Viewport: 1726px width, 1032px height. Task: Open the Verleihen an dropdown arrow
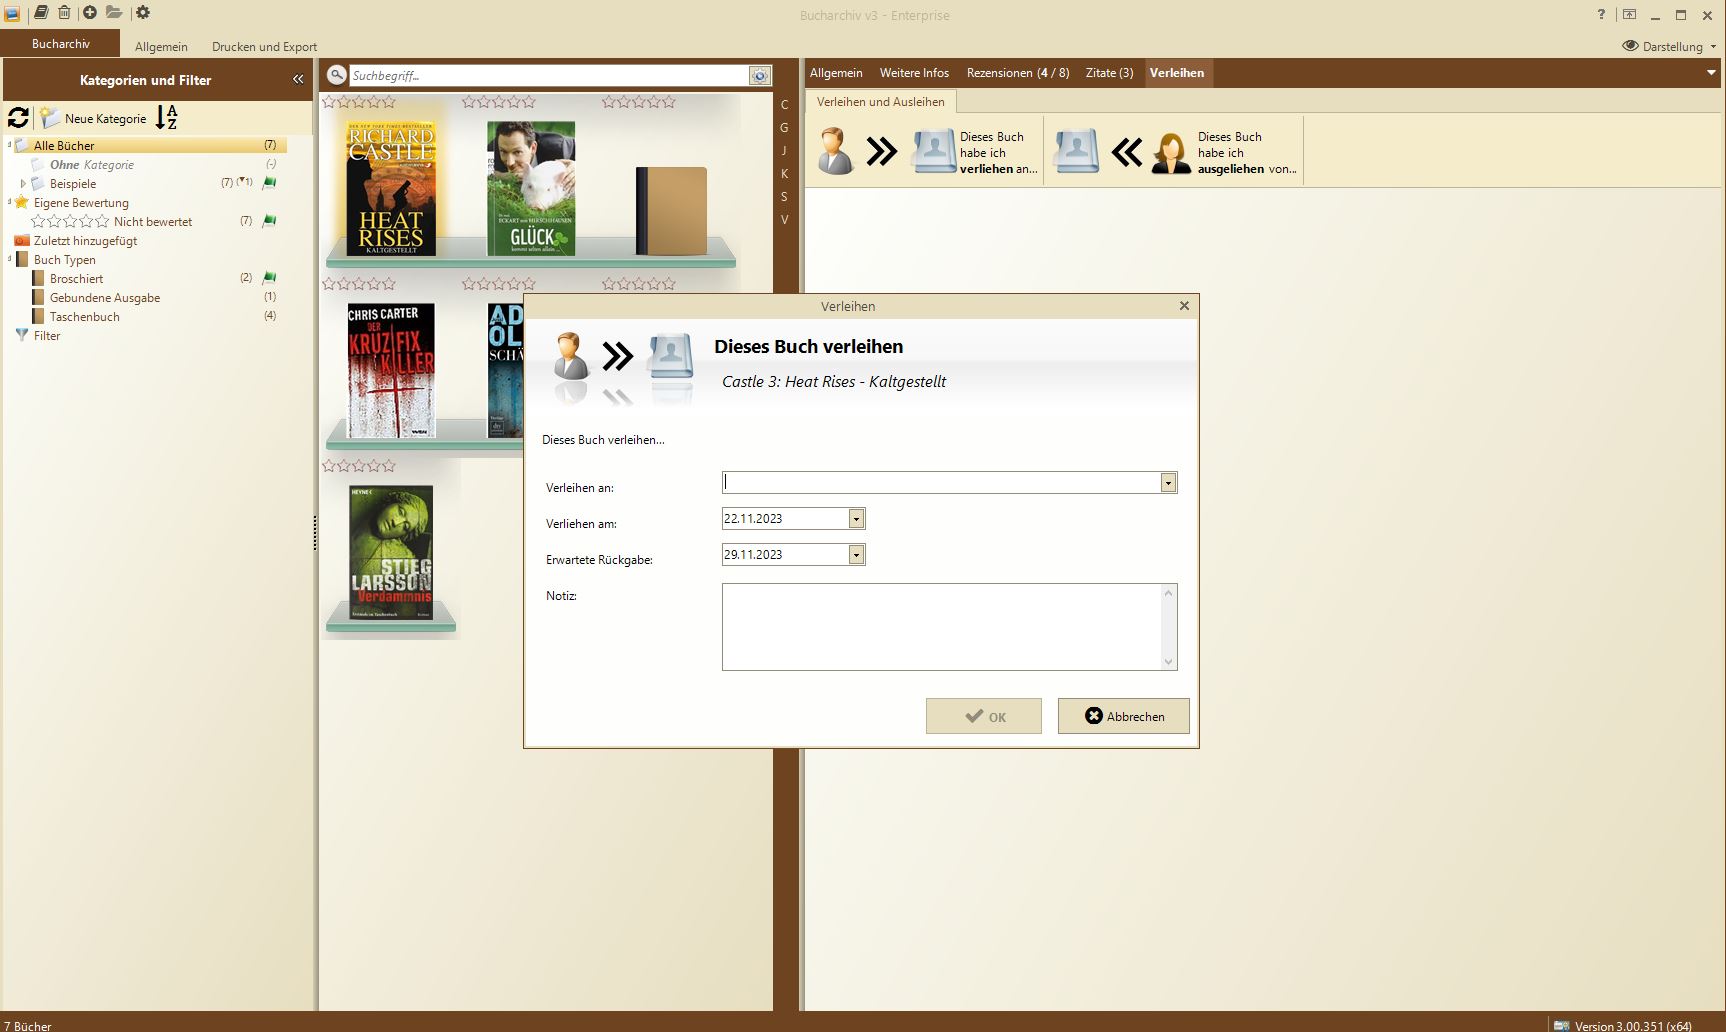1167,483
